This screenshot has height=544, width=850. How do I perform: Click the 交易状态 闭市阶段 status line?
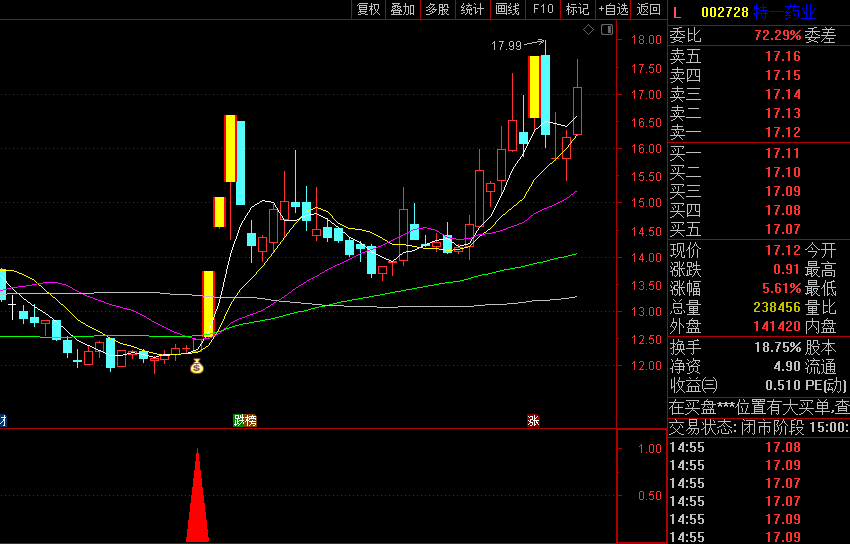click(759, 428)
